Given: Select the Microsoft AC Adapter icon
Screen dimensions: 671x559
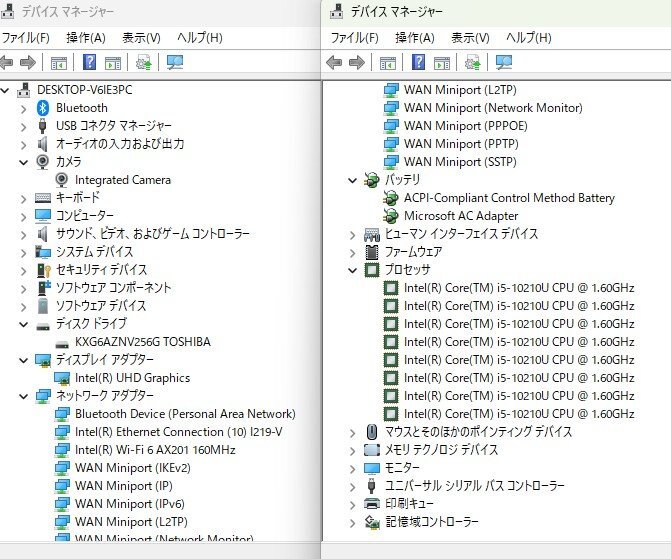Looking at the screenshot, I should pos(390,216).
